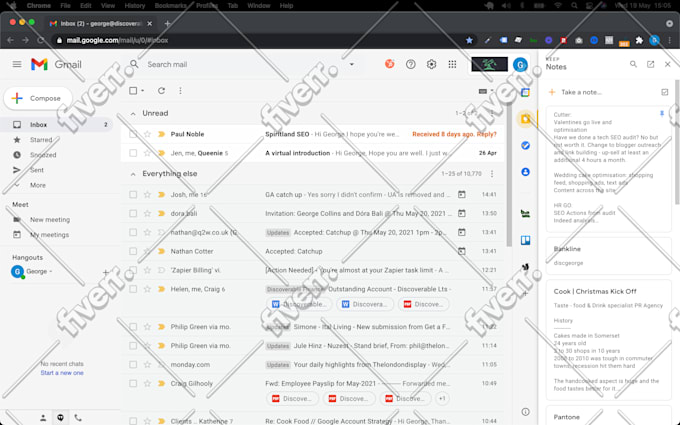Select the Jen, me, Queenie email checkbox

click(x=133, y=153)
